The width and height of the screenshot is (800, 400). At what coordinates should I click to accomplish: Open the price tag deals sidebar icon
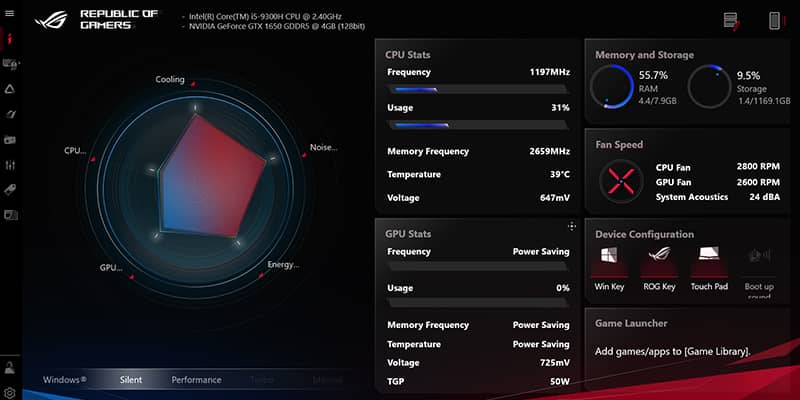10,189
